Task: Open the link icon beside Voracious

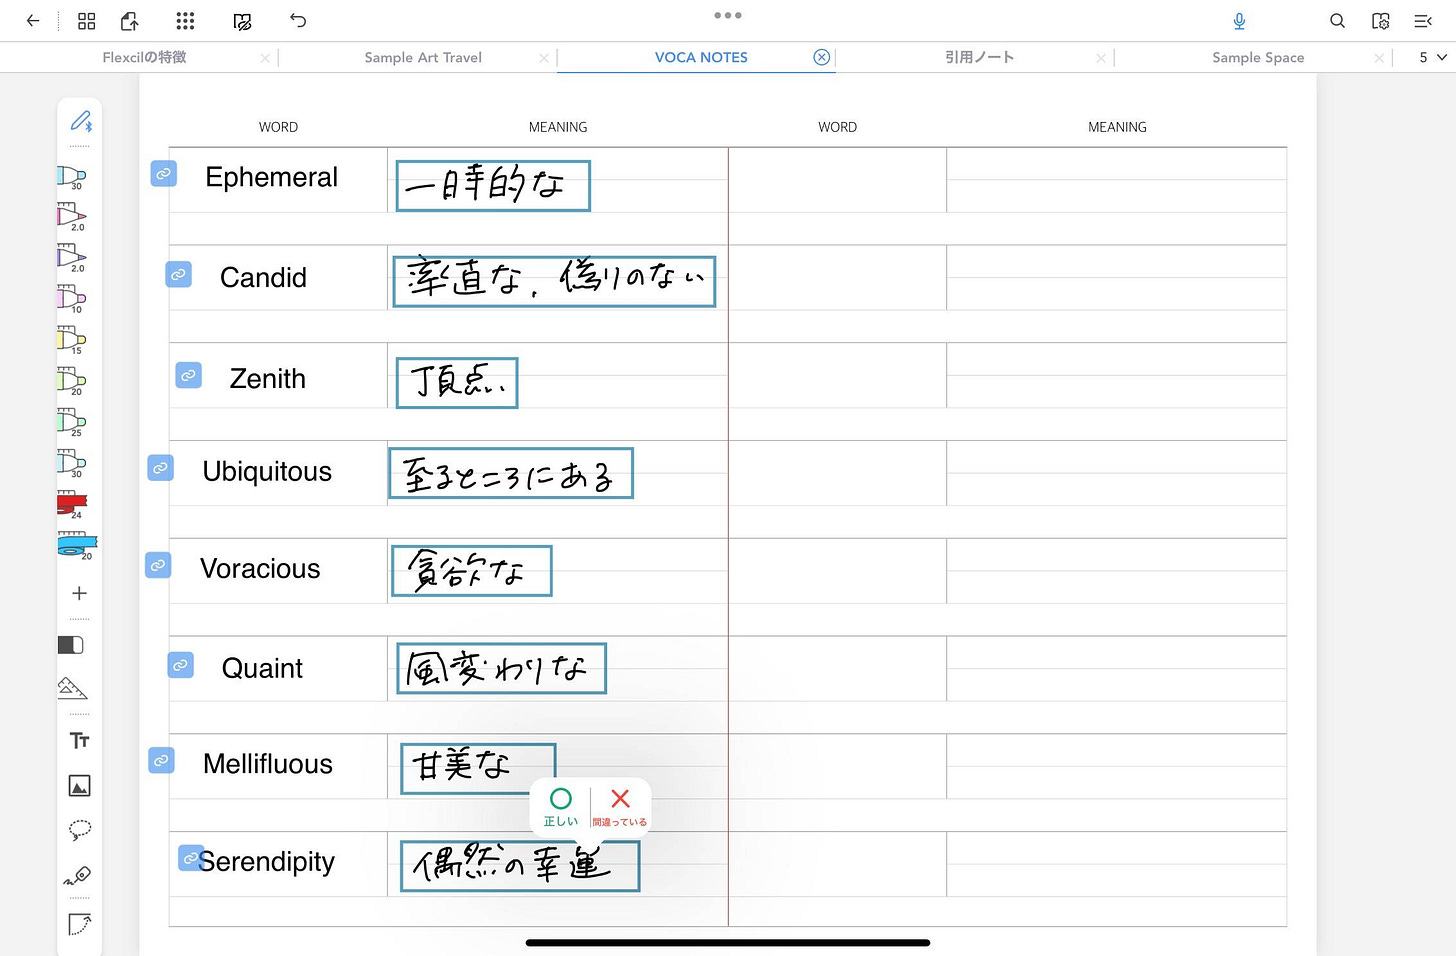Action: pos(158,565)
